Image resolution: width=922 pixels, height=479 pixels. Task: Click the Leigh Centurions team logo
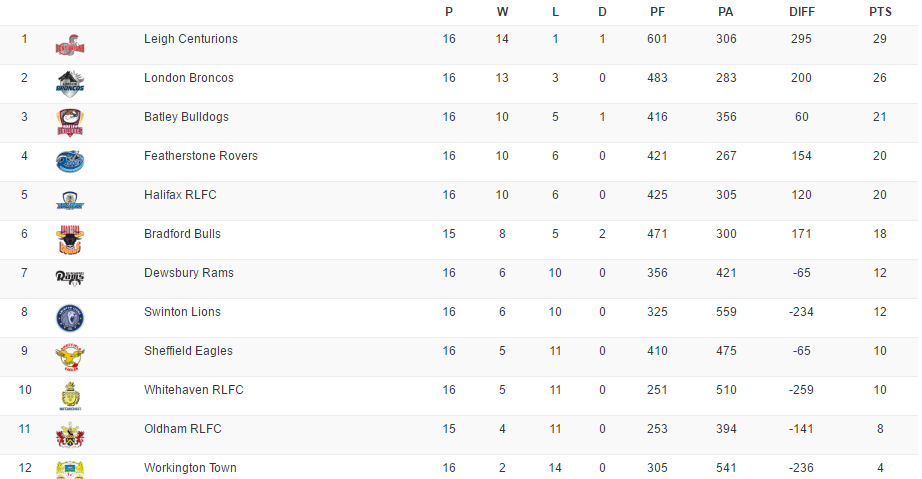(70, 44)
